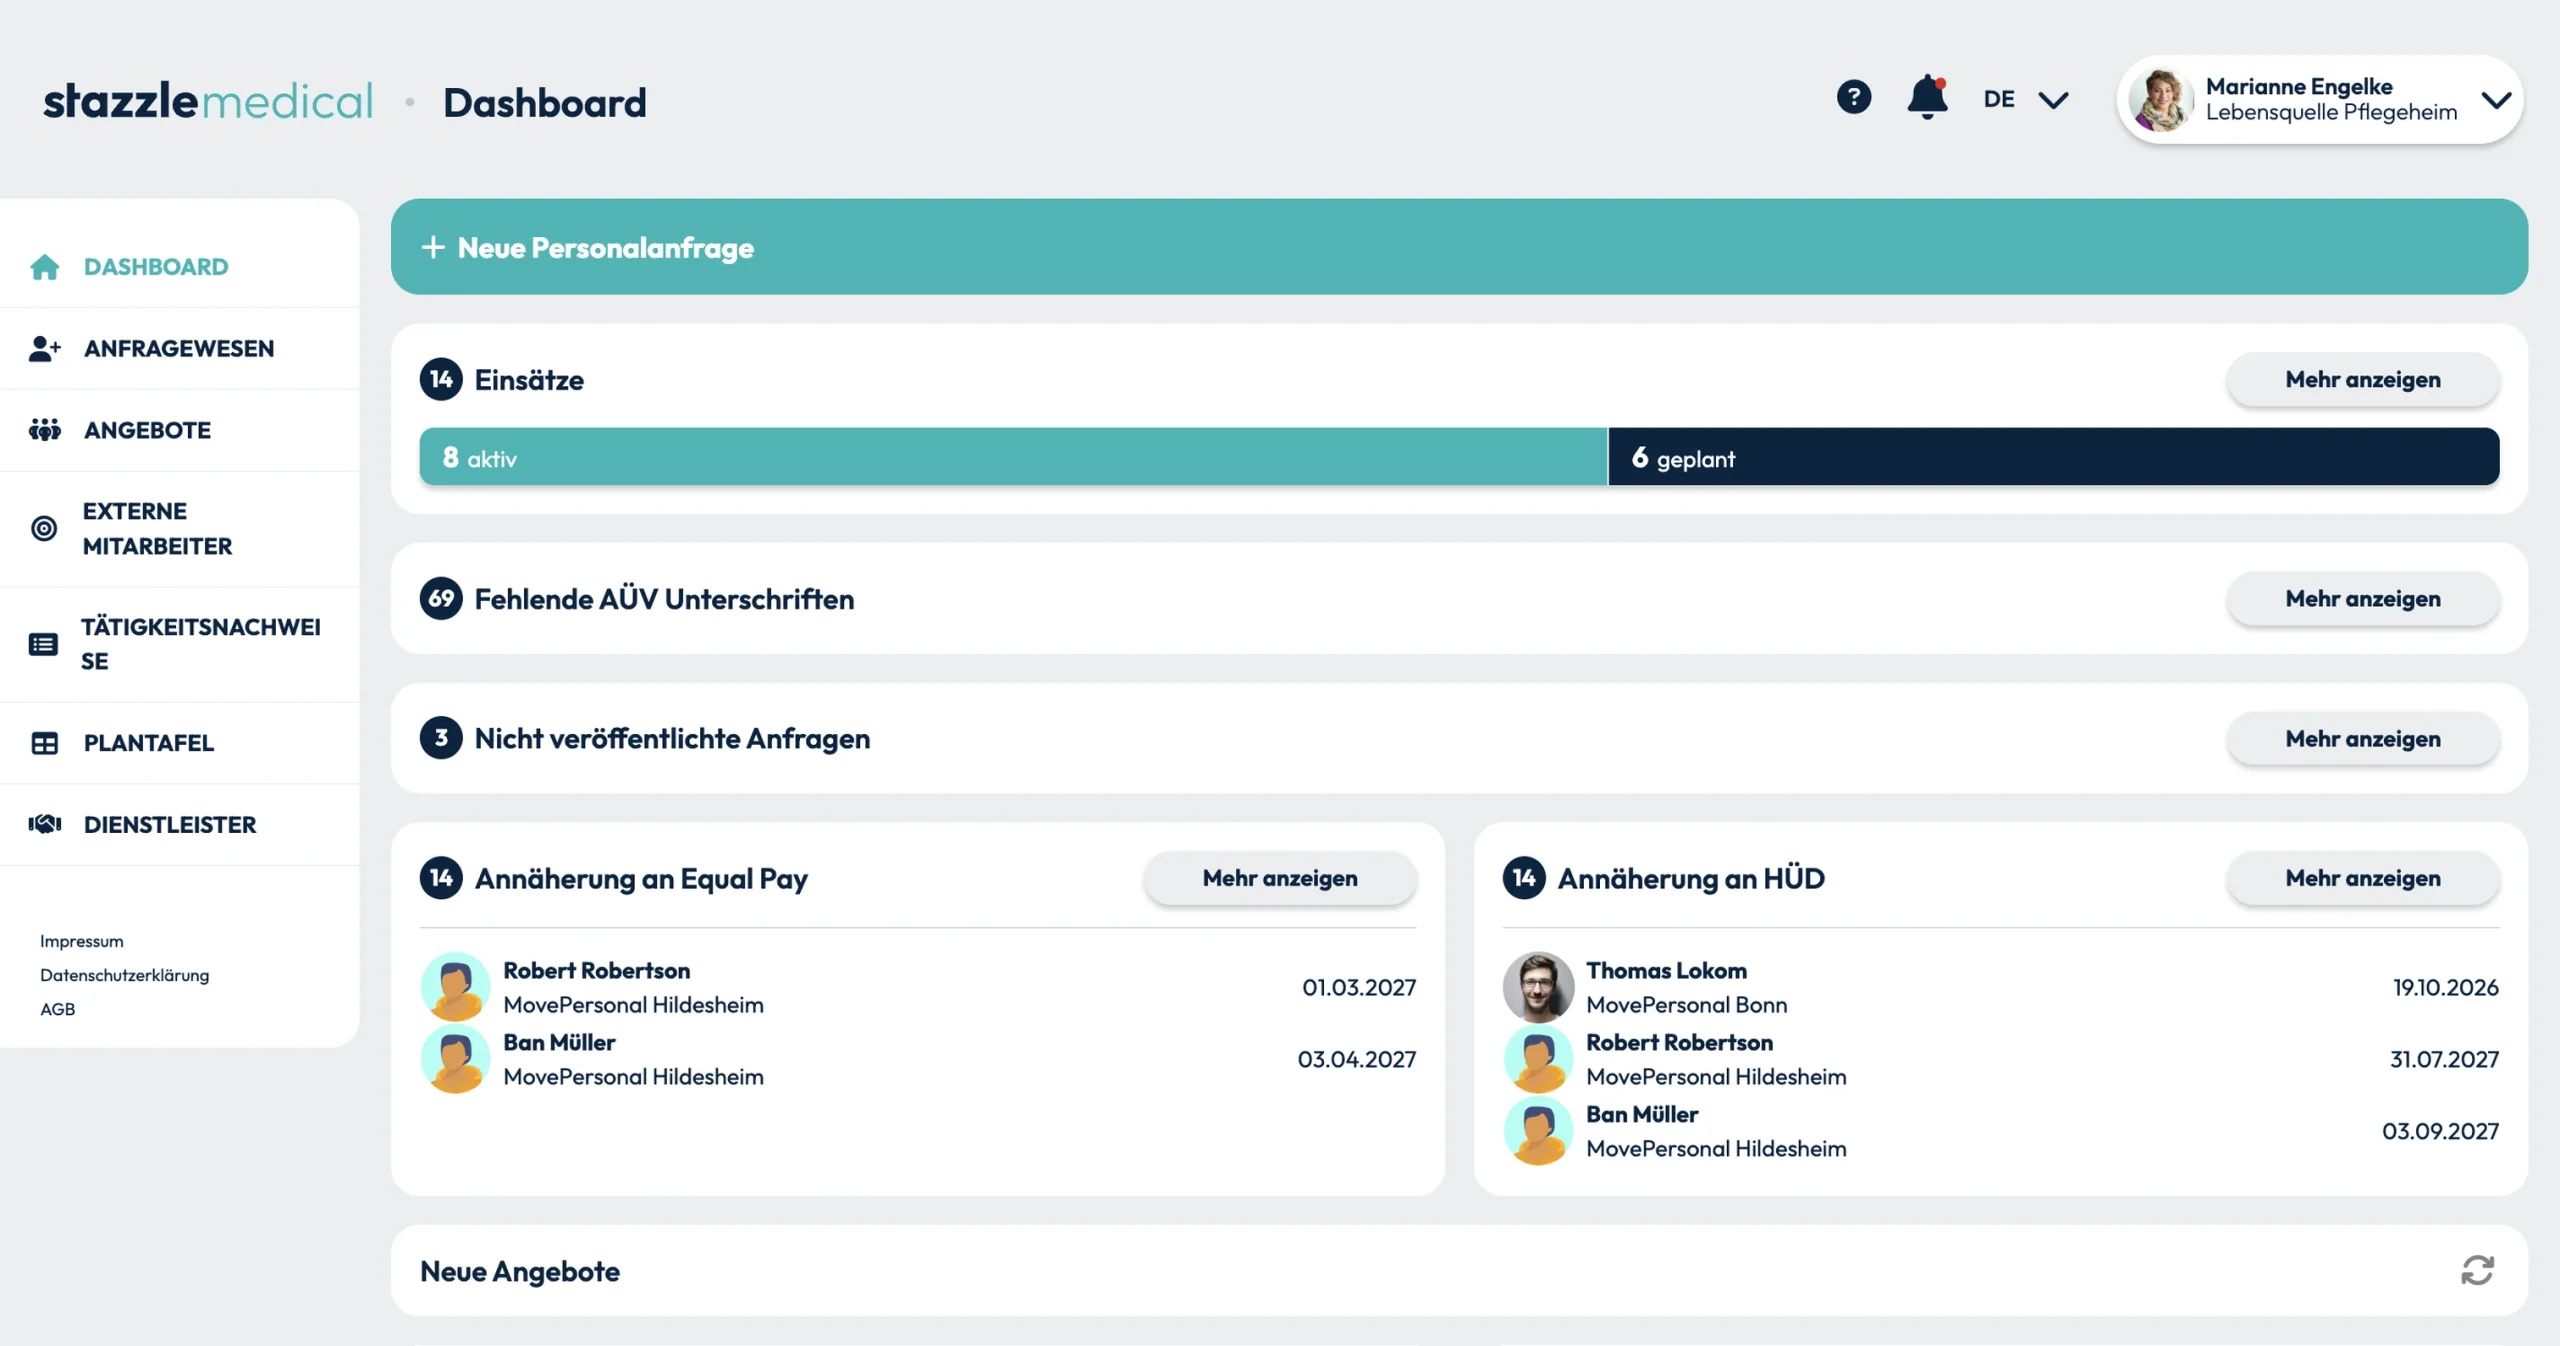
Task: Open Angebote in the sidebar
Action: (180, 430)
